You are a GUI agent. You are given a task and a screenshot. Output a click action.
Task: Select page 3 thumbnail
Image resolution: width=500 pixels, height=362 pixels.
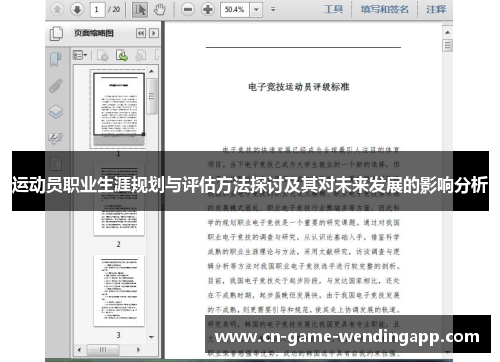(x=119, y=290)
